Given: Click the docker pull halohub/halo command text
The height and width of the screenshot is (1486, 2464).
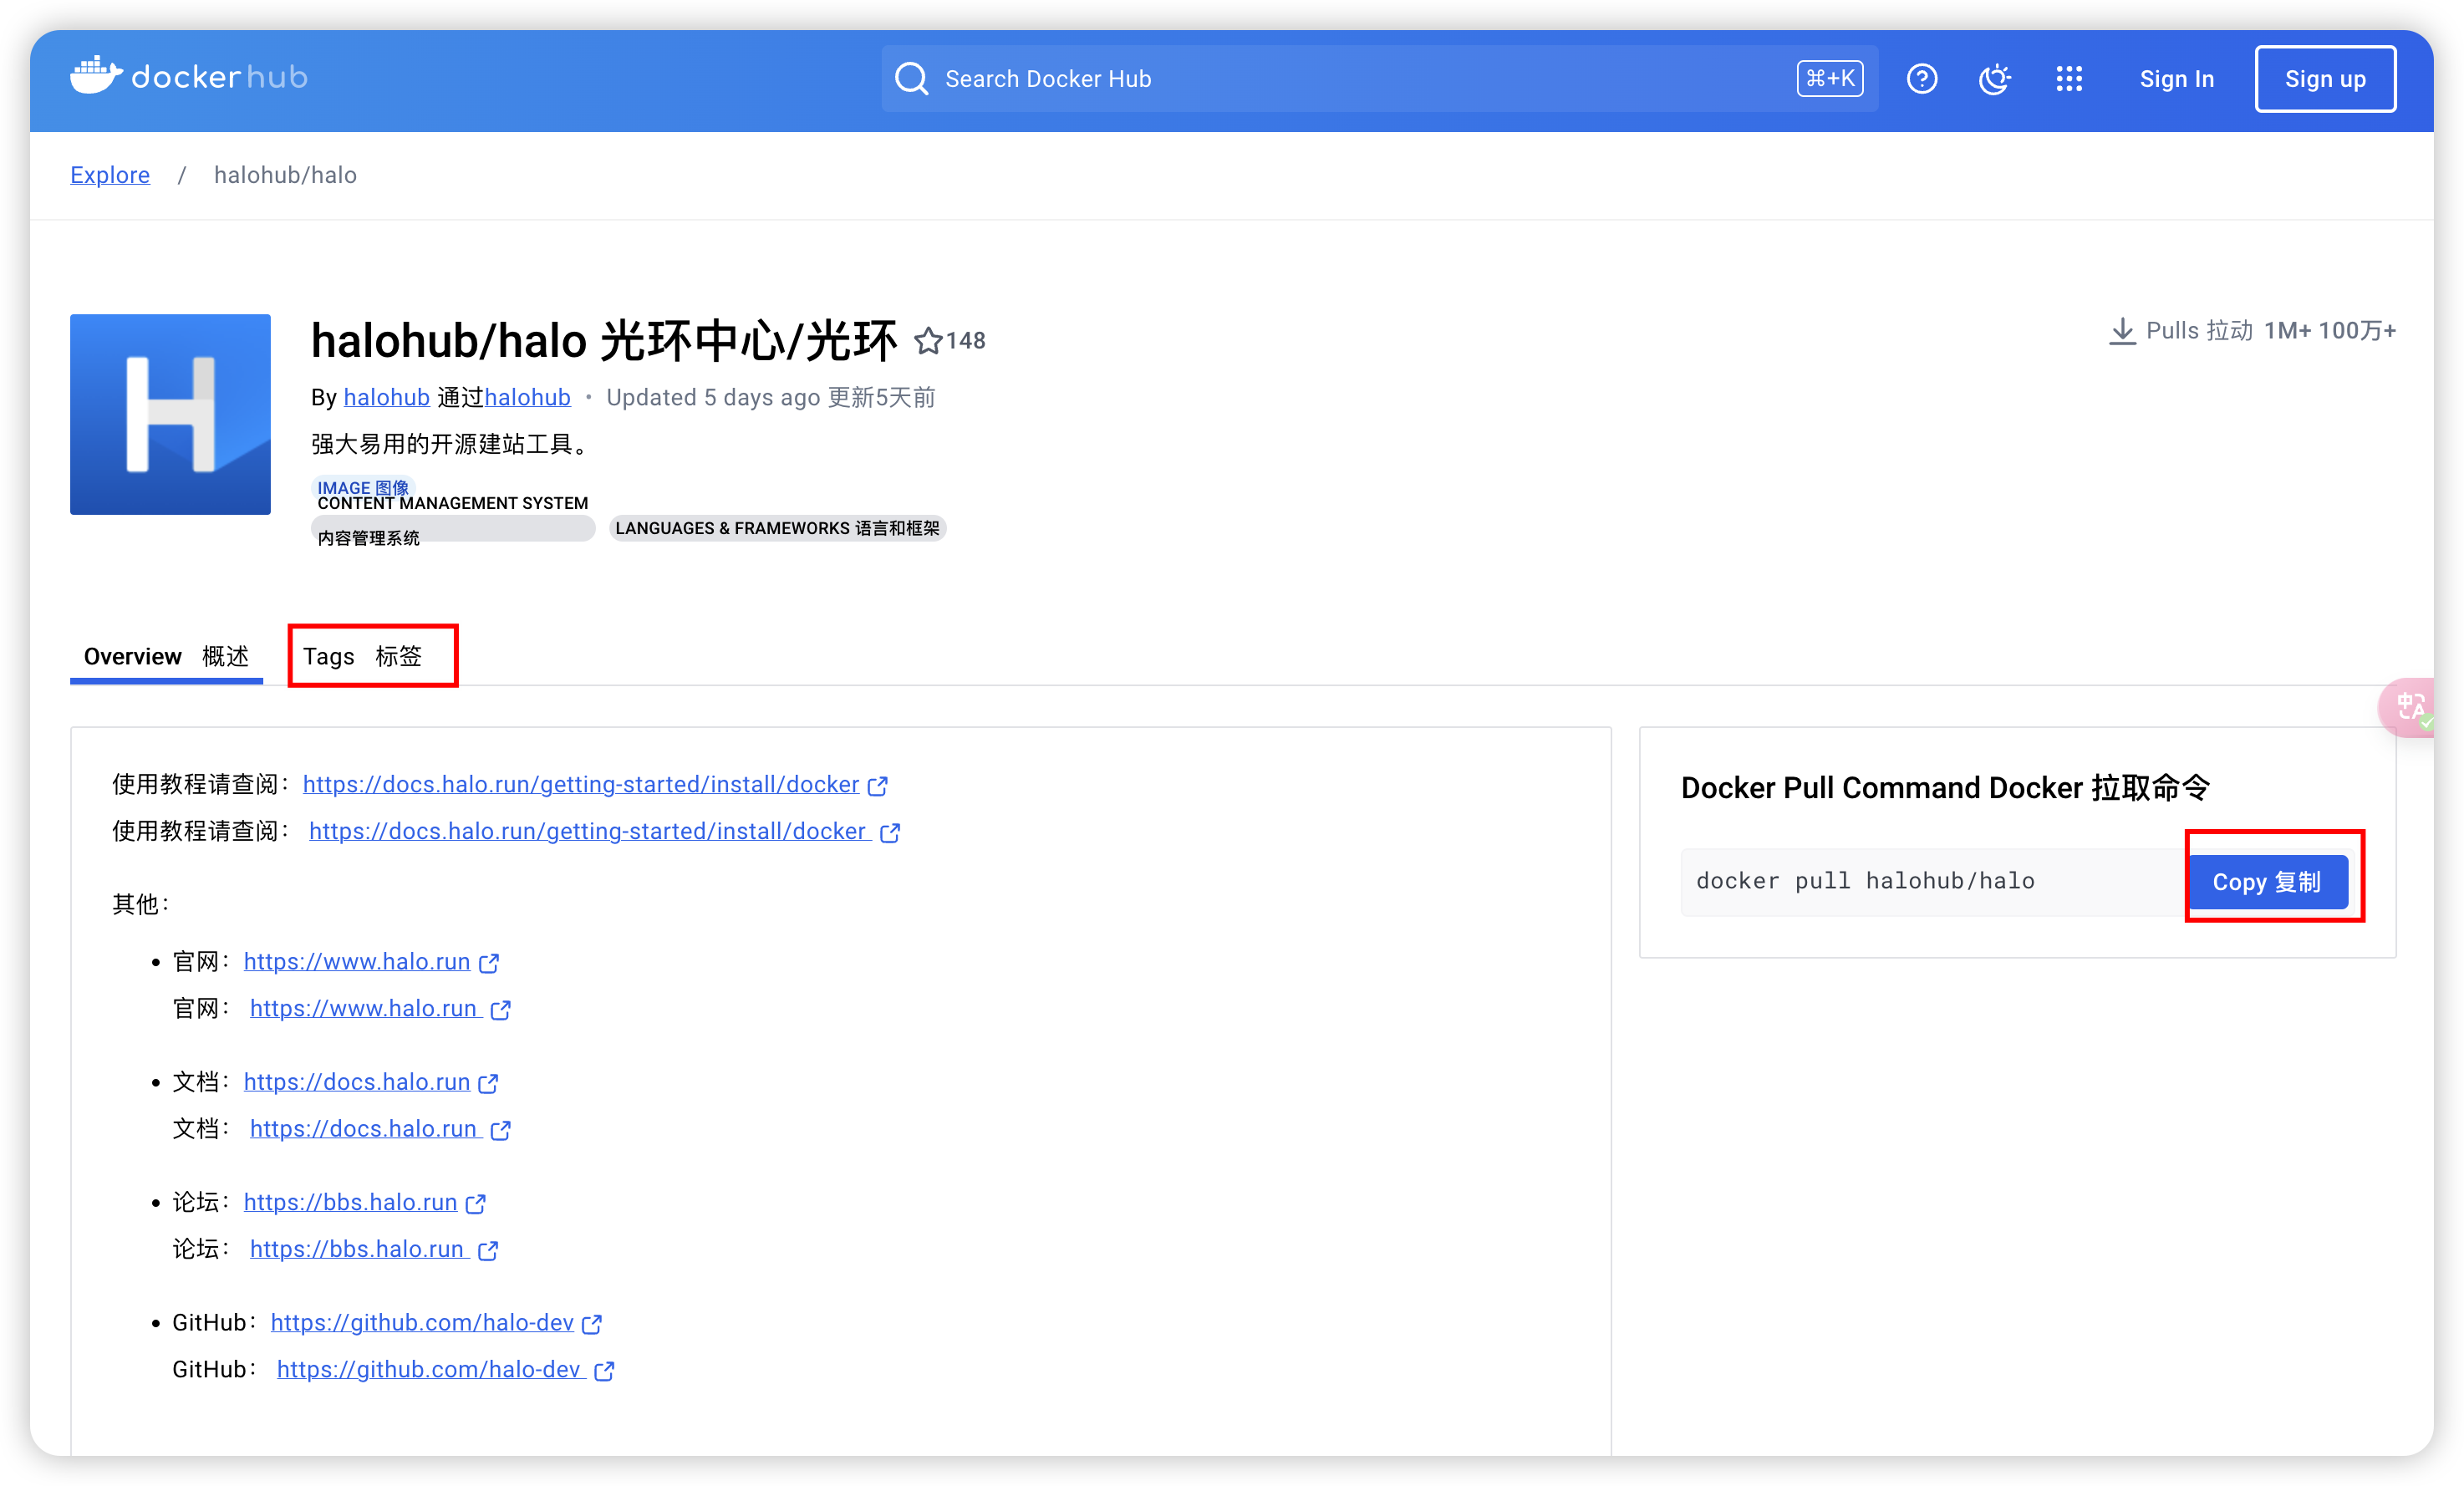Looking at the screenshot, I should pyautogui.click(x=1865, y=881).
